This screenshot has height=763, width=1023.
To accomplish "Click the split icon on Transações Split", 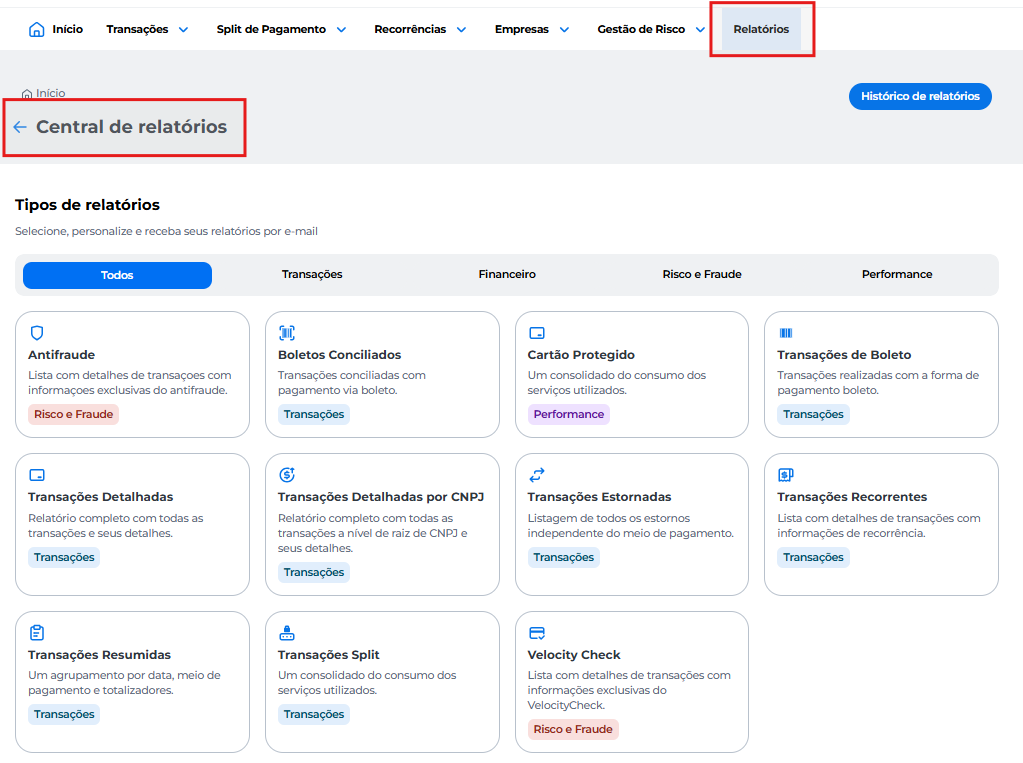I will 287,632.
